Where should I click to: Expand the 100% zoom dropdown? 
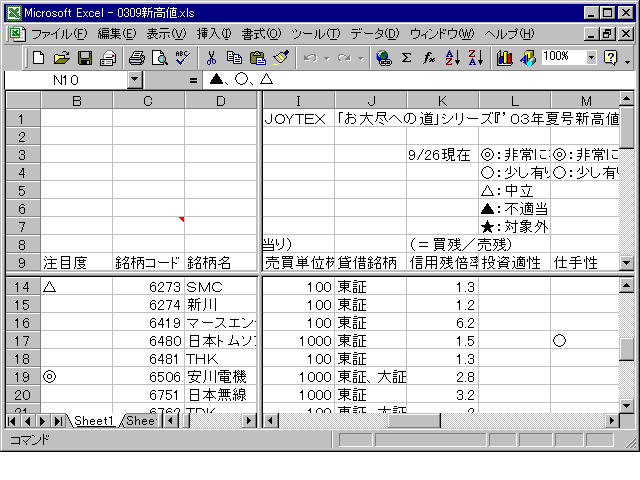click(x=591, y=58)
